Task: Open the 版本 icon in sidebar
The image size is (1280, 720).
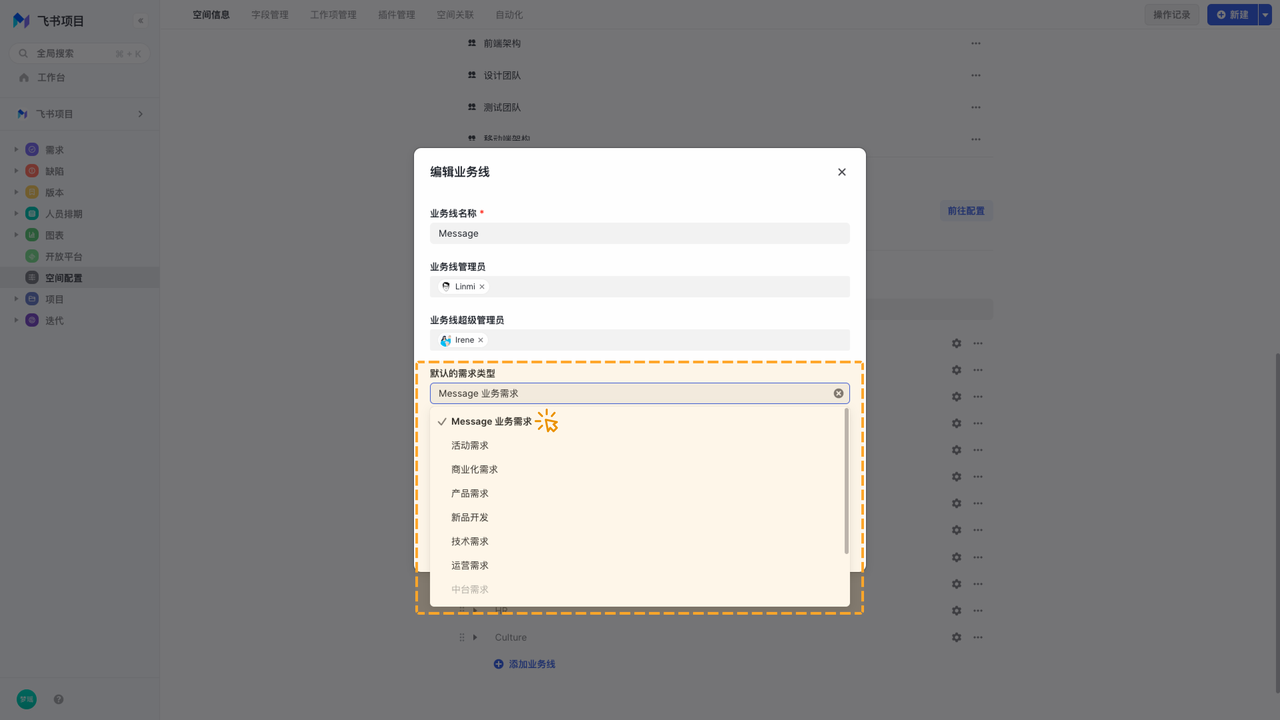Action: tap(32, 192)
